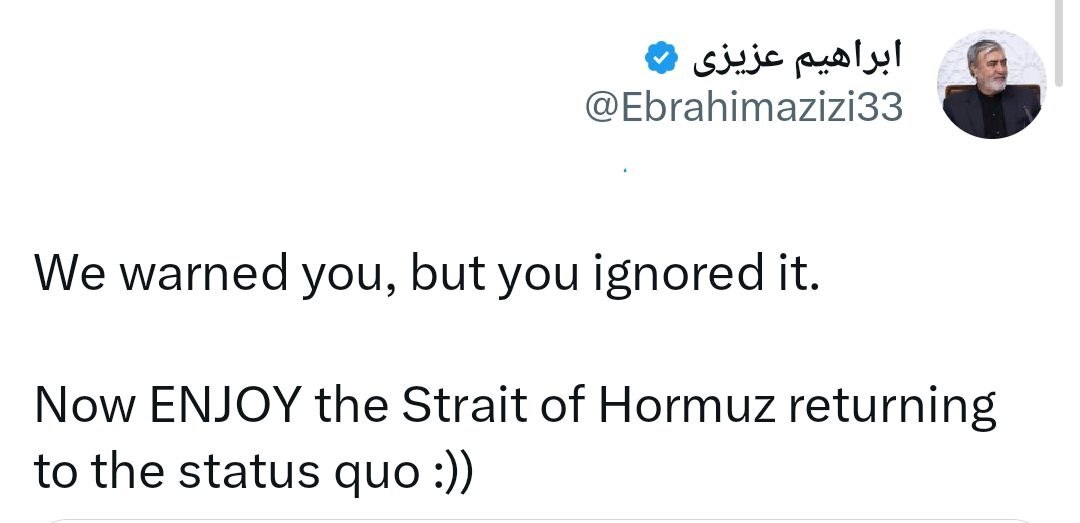Click the first name ابراهیم in display name
Screen dimensions: 1080x523
[852, 59]
